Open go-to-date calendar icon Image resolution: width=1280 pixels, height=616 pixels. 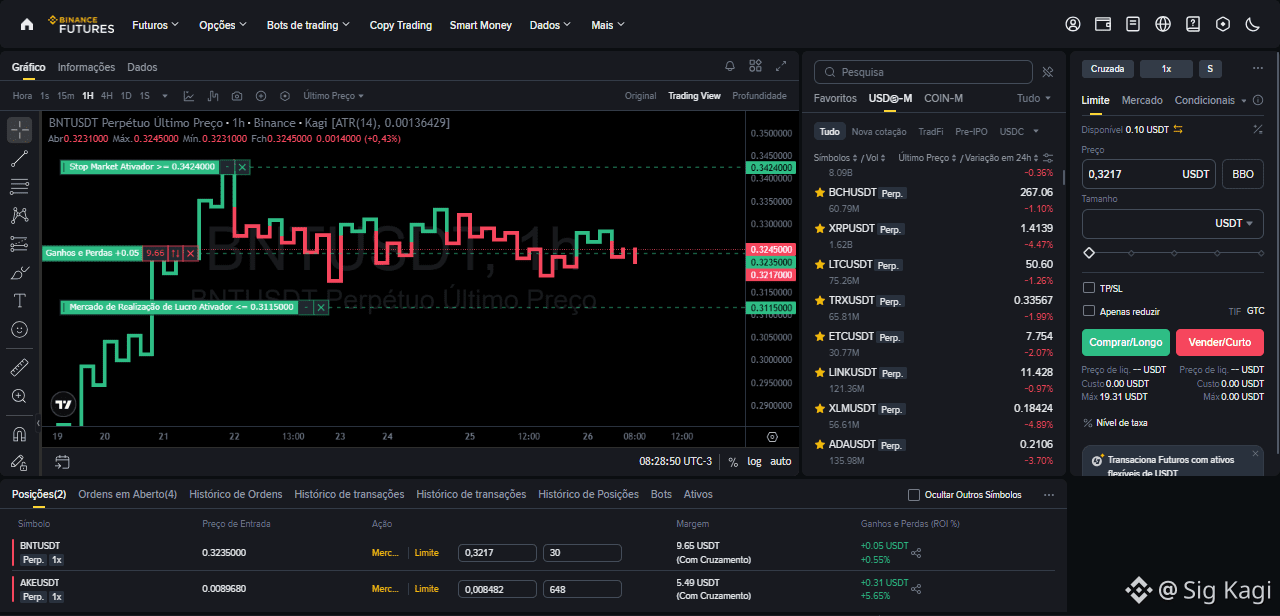62,462
